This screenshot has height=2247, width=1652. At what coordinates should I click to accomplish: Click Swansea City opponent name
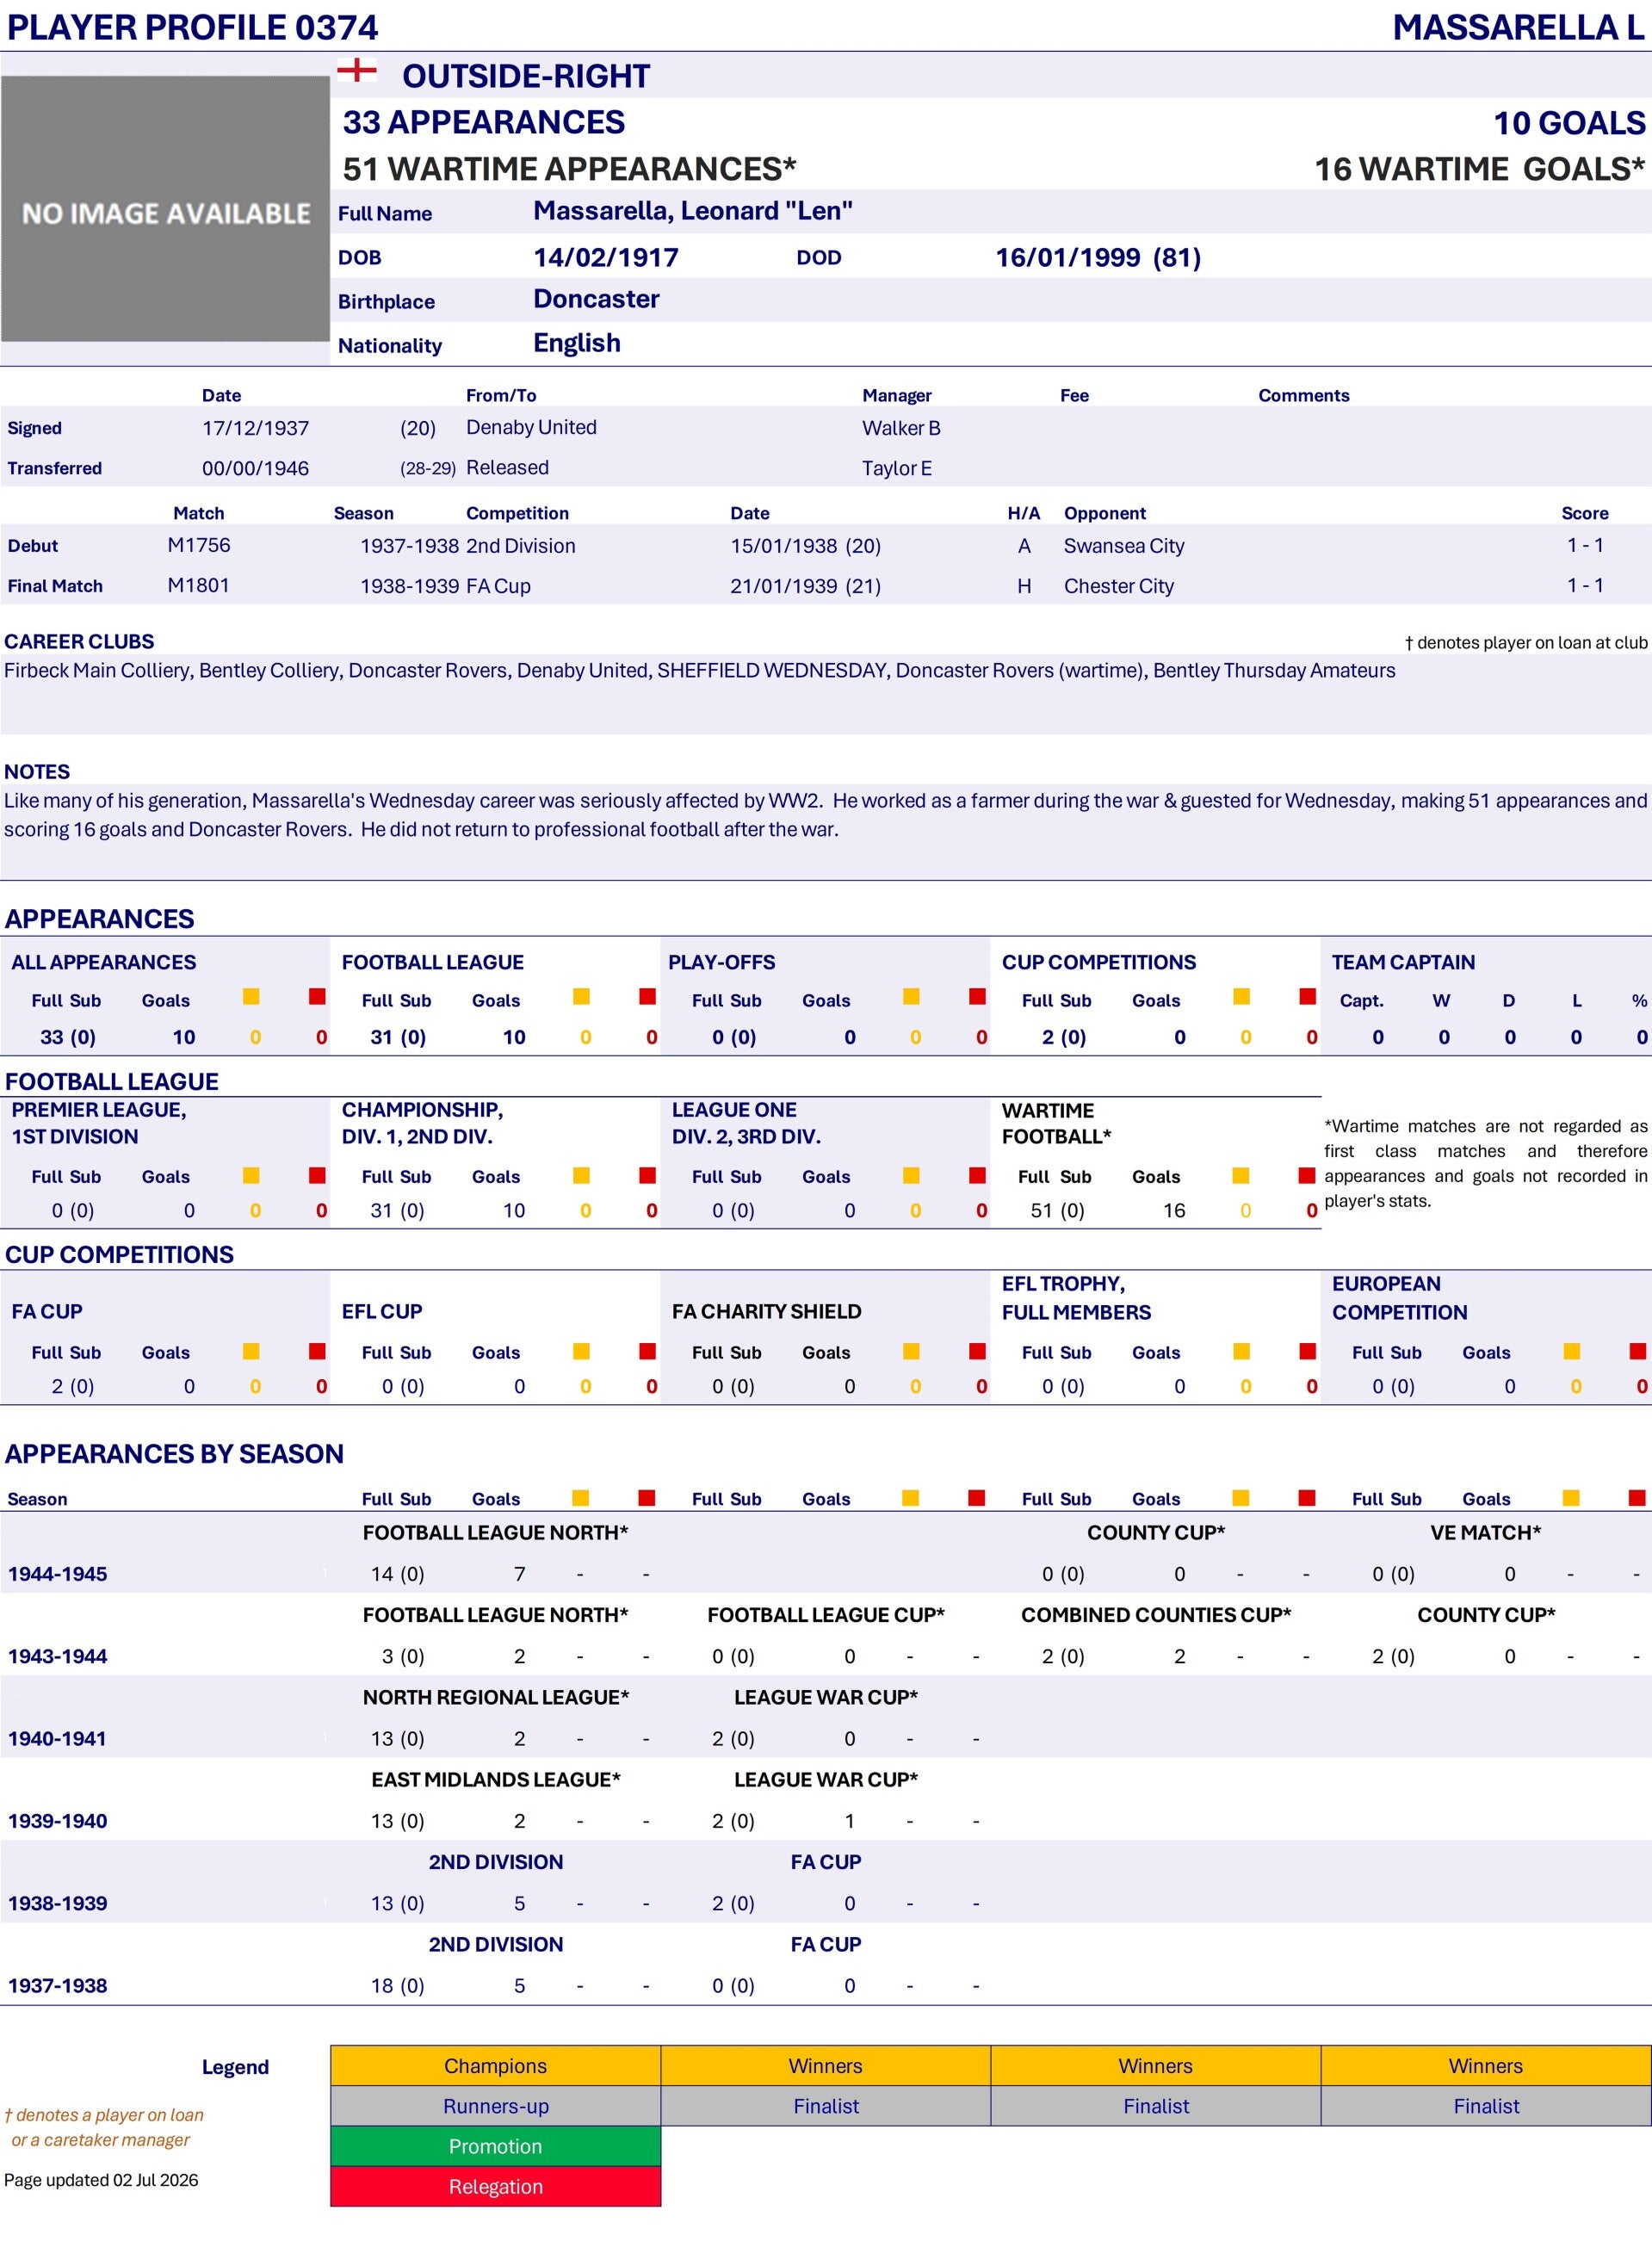tap(1124, 546)
